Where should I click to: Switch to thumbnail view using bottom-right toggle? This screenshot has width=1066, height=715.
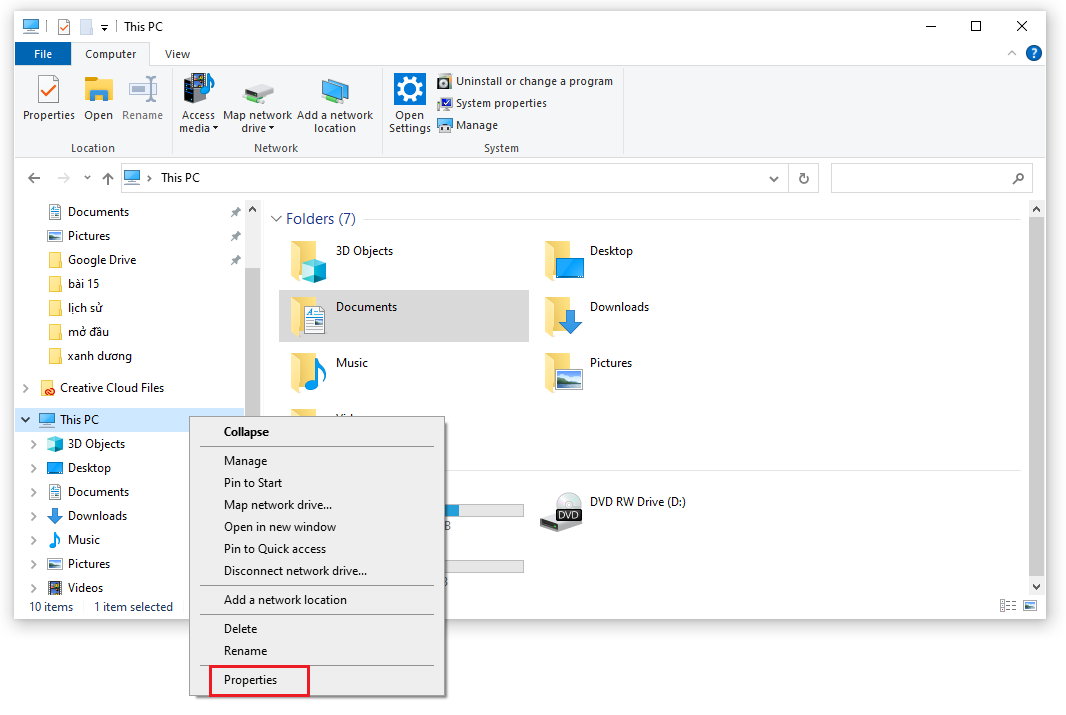pyautogui.click(x=1028, y=605)
